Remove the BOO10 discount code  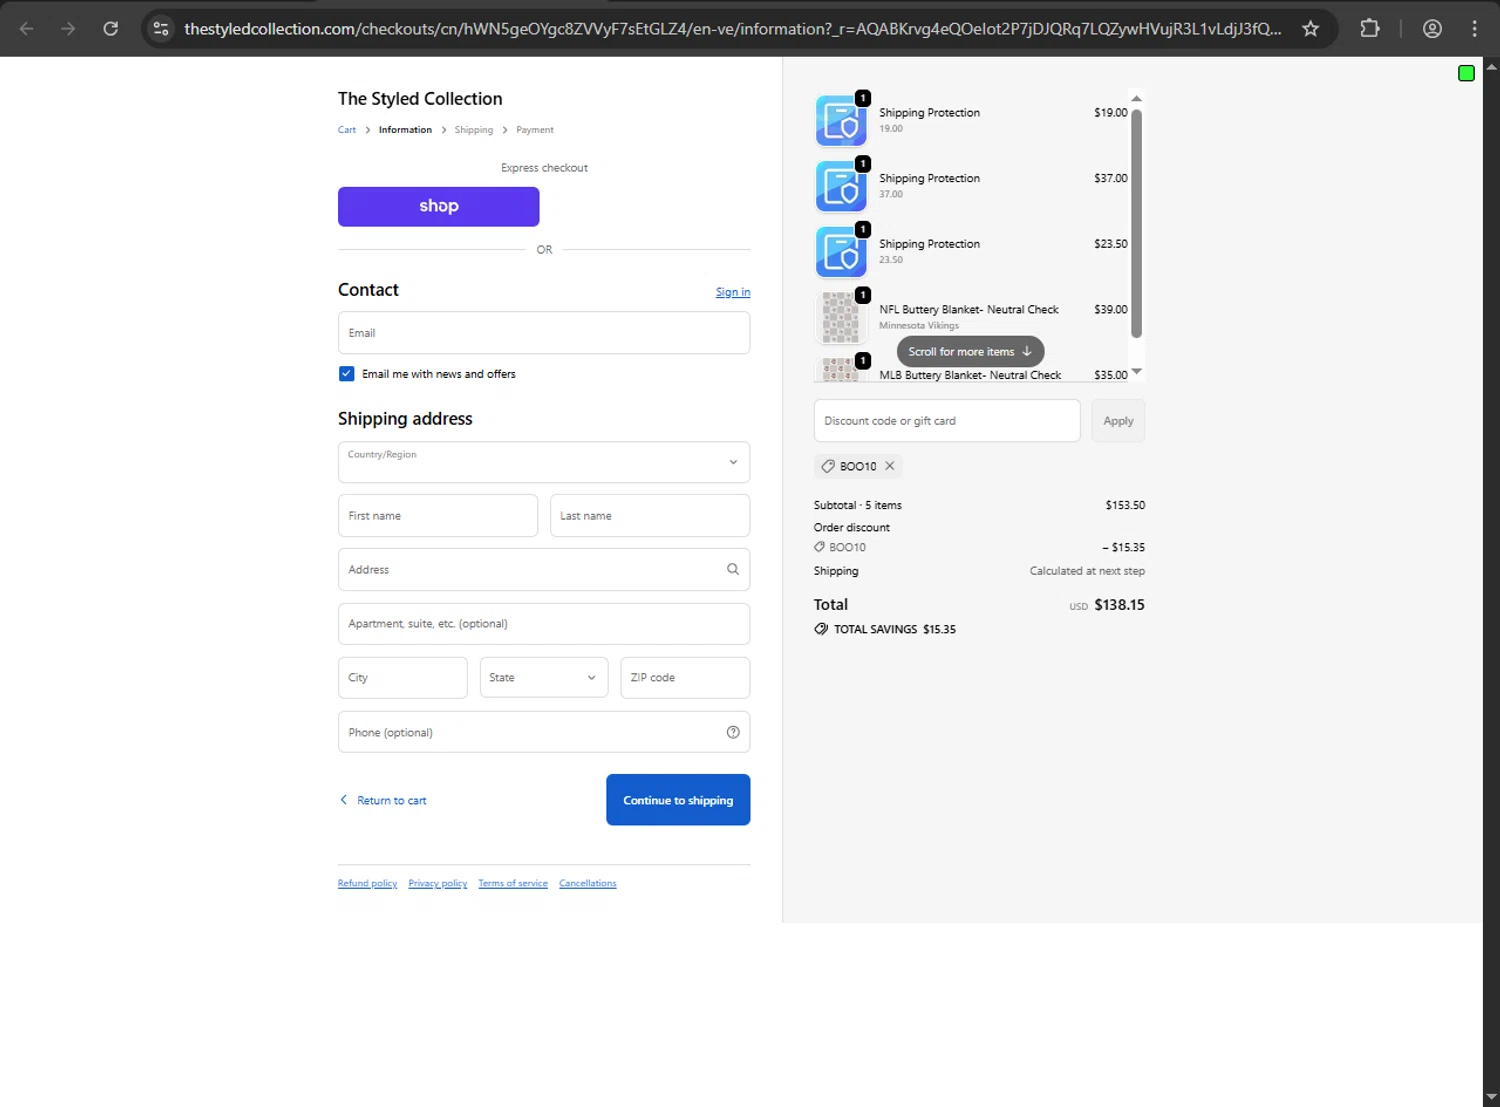890,466
